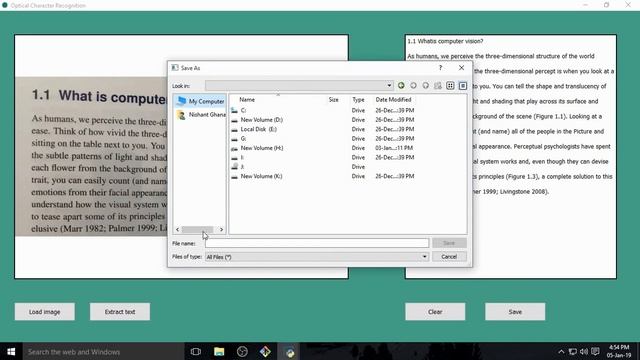Click Load image button in main window
This screenshot has height=360, width=640.
coord(44,312)
